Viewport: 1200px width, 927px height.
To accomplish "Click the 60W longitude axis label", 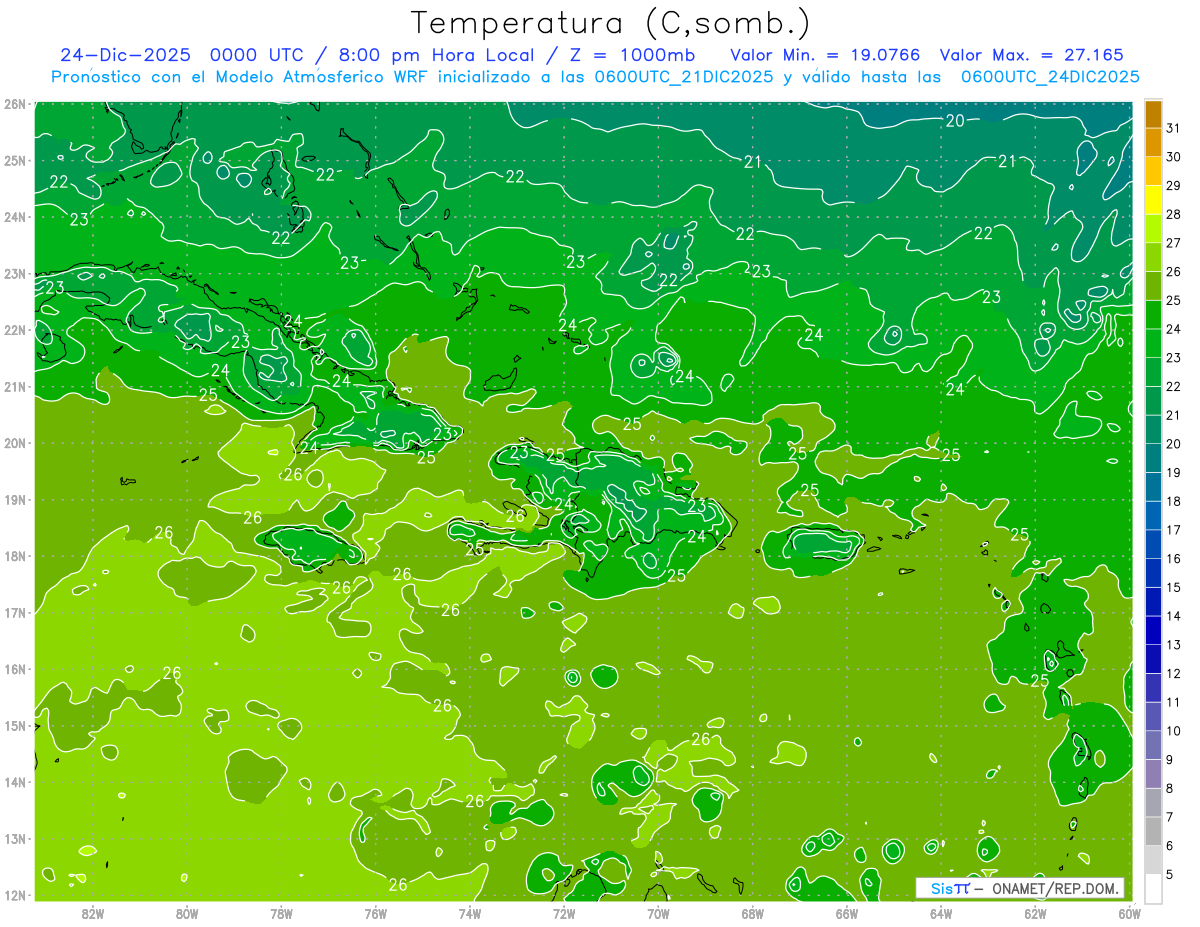I will (x=1129, y=913).
